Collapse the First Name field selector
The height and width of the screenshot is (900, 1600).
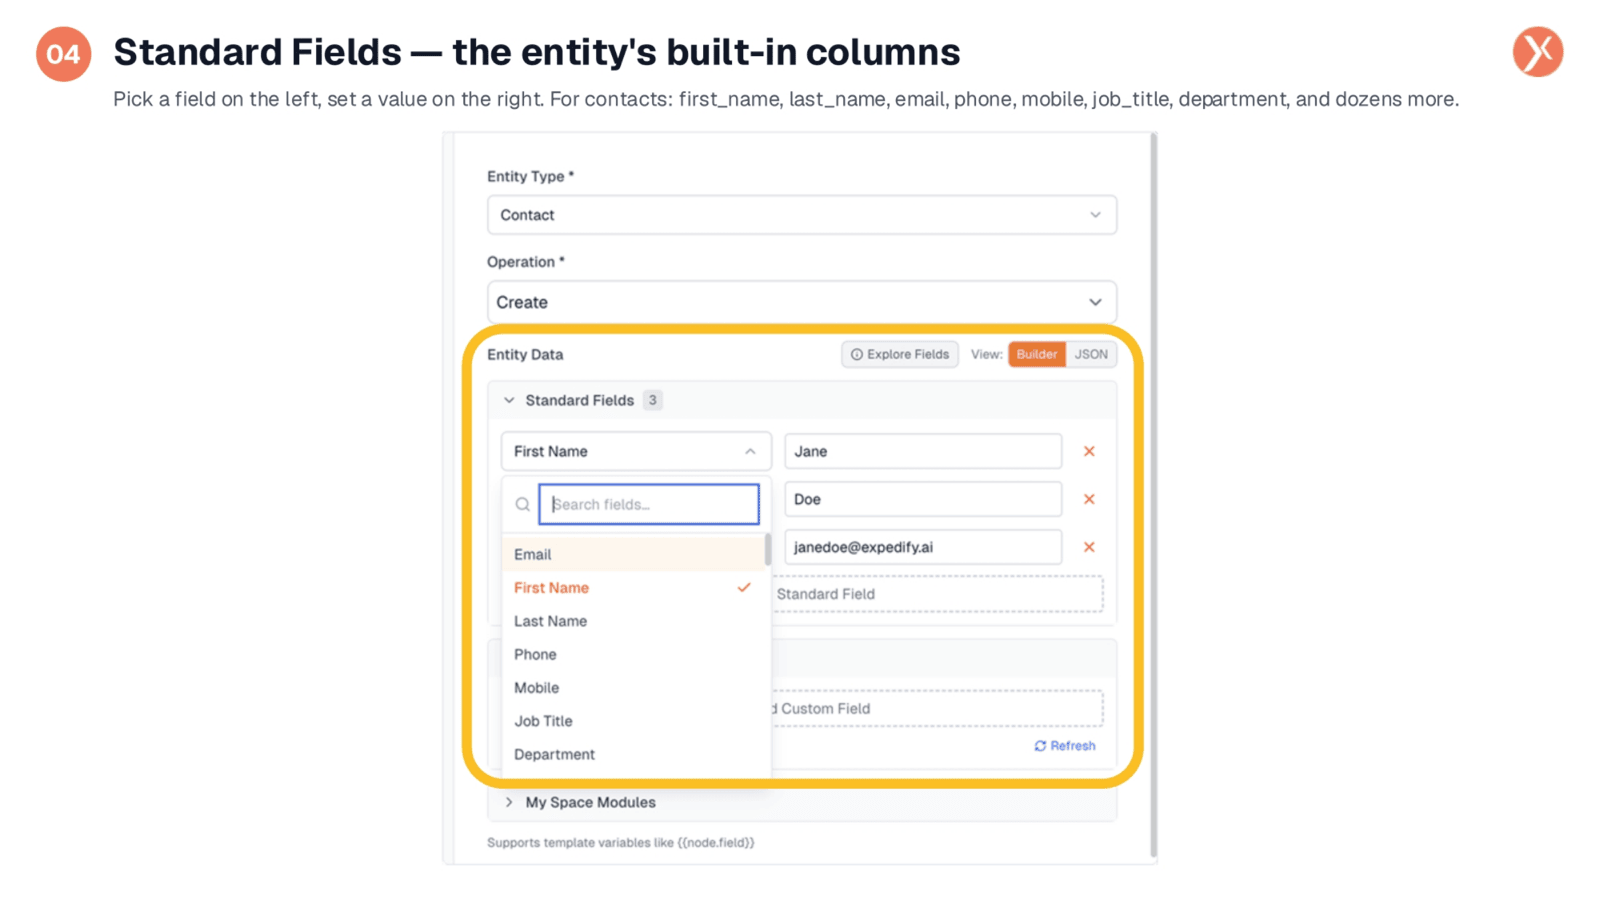click(x=636, y=451)
